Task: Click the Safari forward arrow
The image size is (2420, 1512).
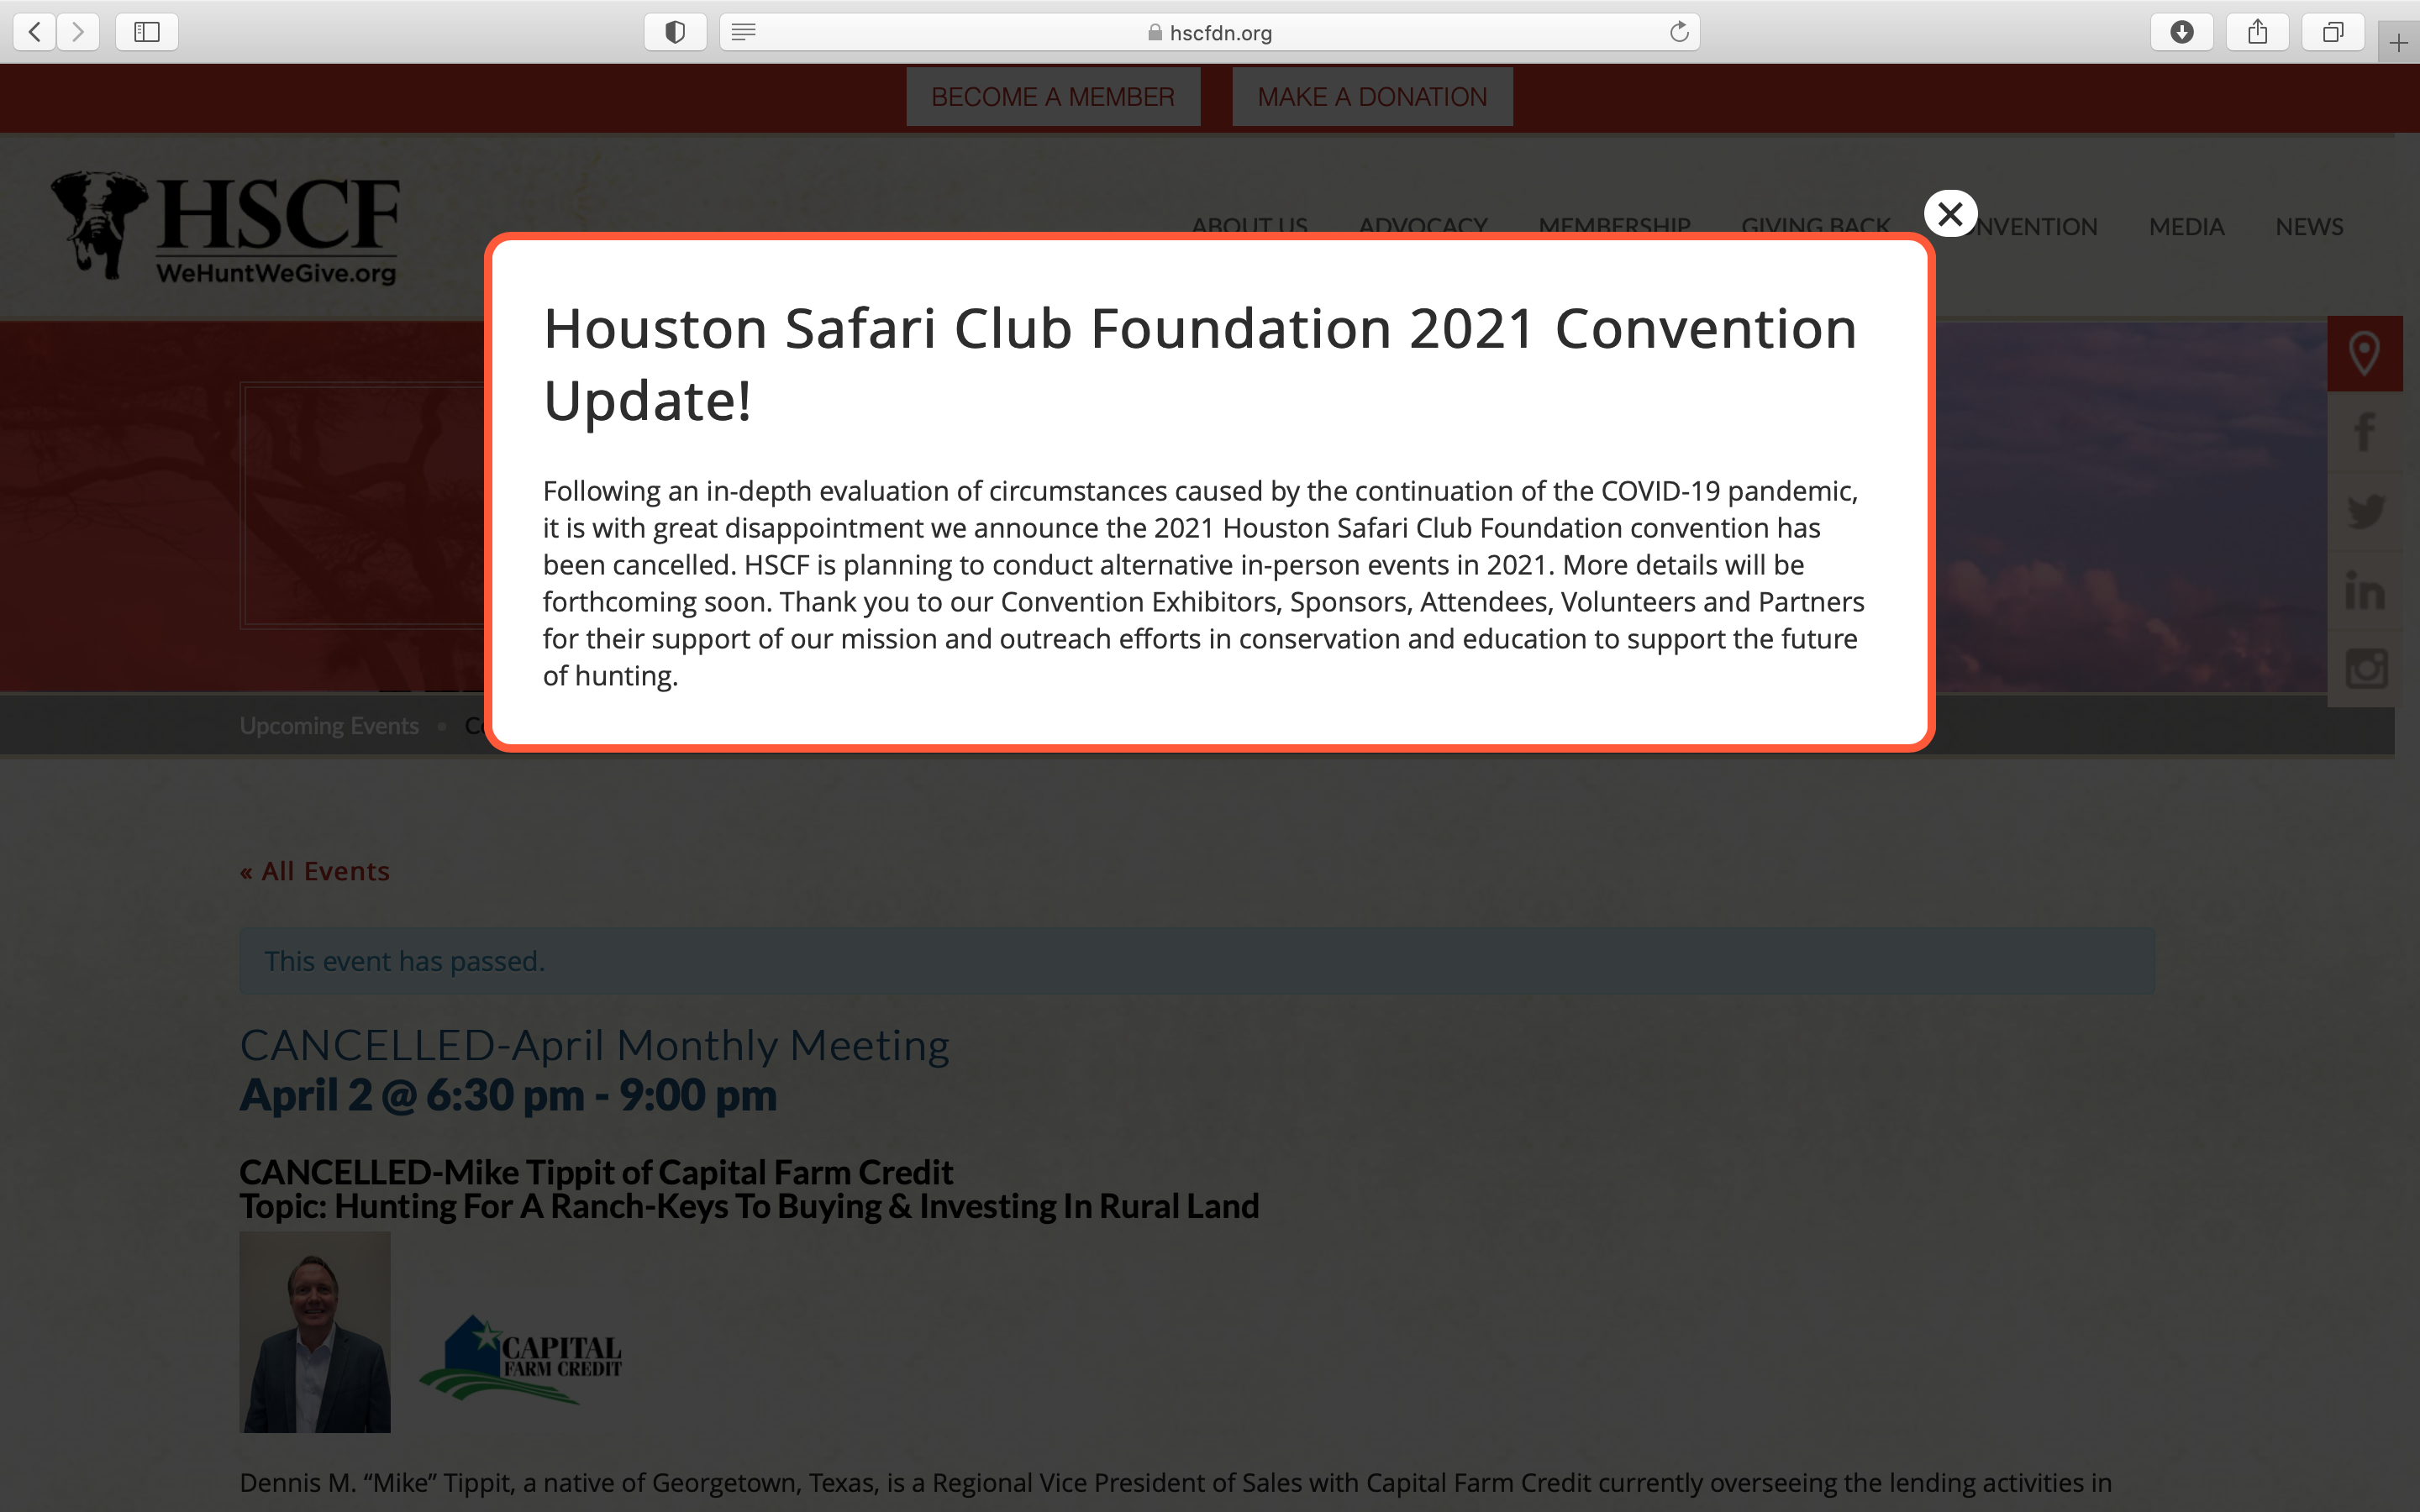Action: point(78,32)
